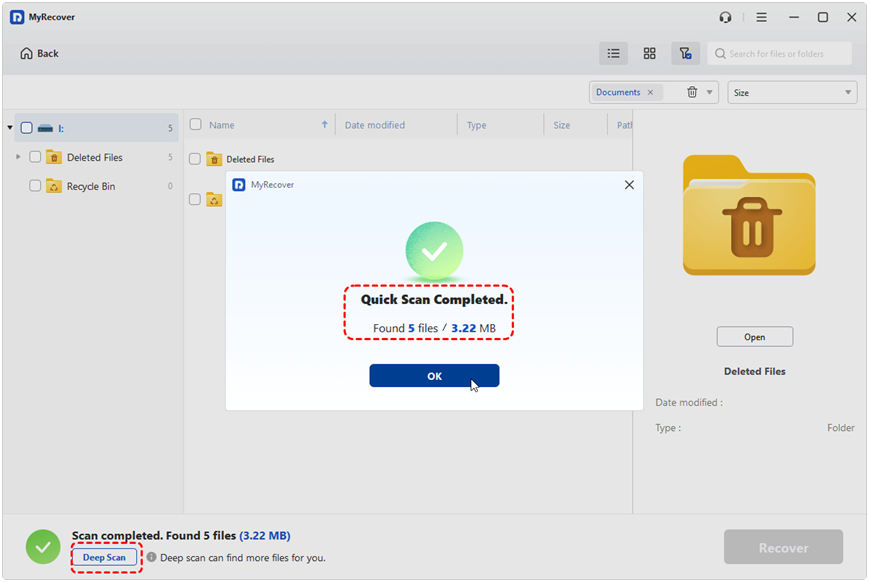Click the Recycle Bin folder icon in the tree

(54, 186)
